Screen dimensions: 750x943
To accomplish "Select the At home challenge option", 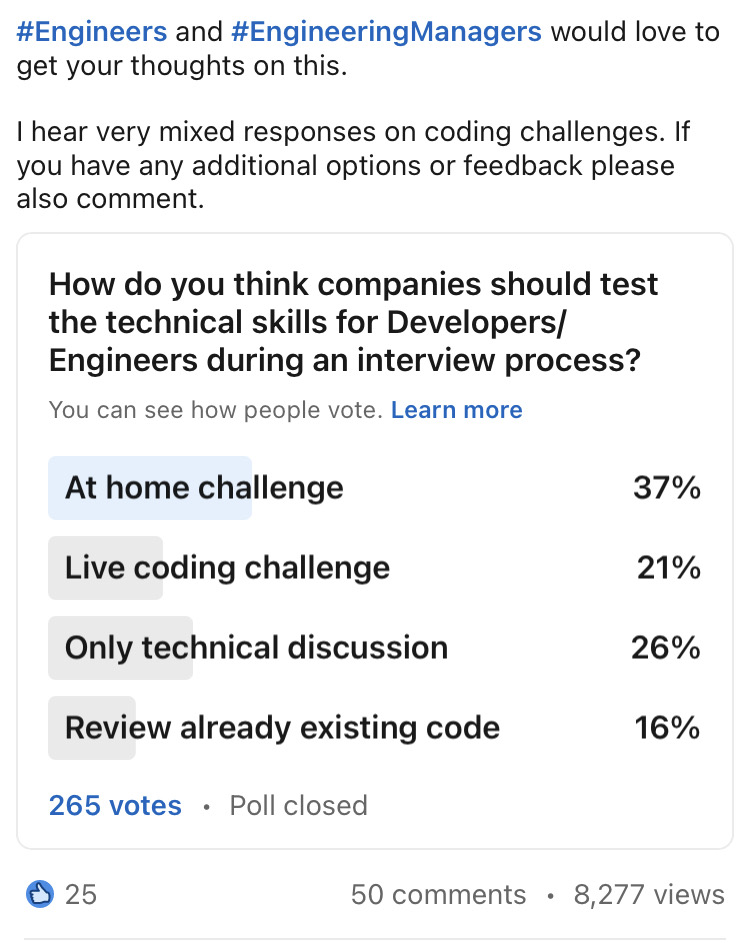I will [x=375, y=488].
